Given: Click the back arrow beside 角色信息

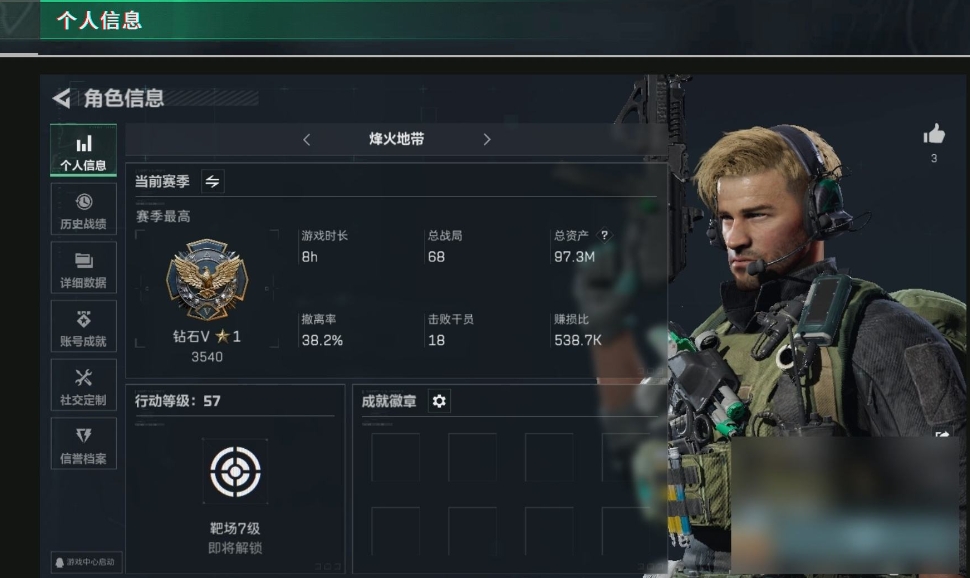Looking at the screenshot, I should click(62, 98).
